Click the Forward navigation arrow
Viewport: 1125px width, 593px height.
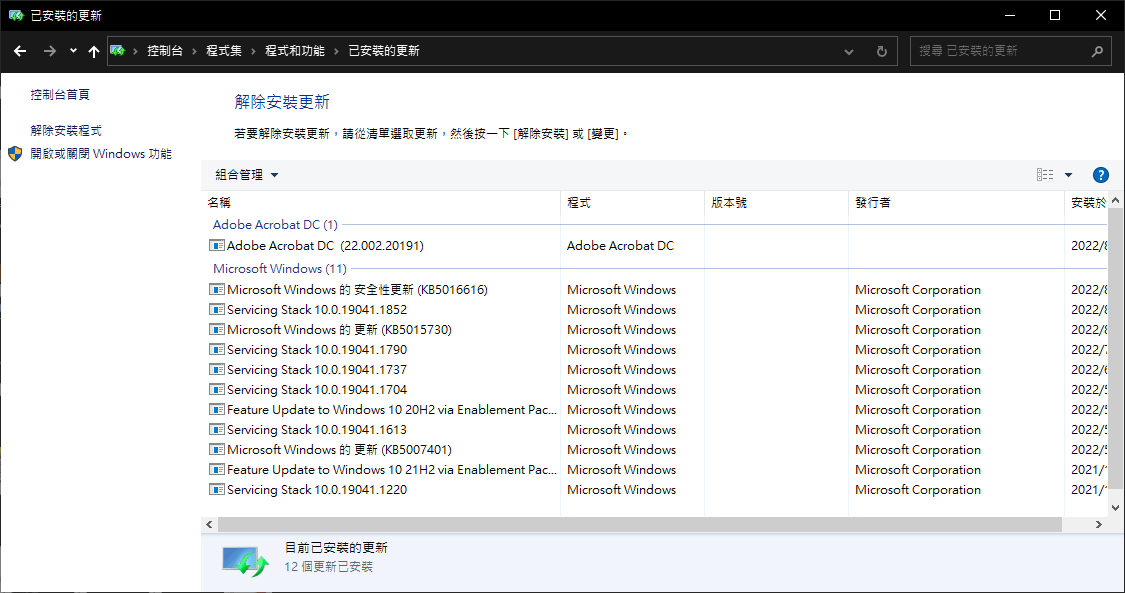click(x=50, y=51)
